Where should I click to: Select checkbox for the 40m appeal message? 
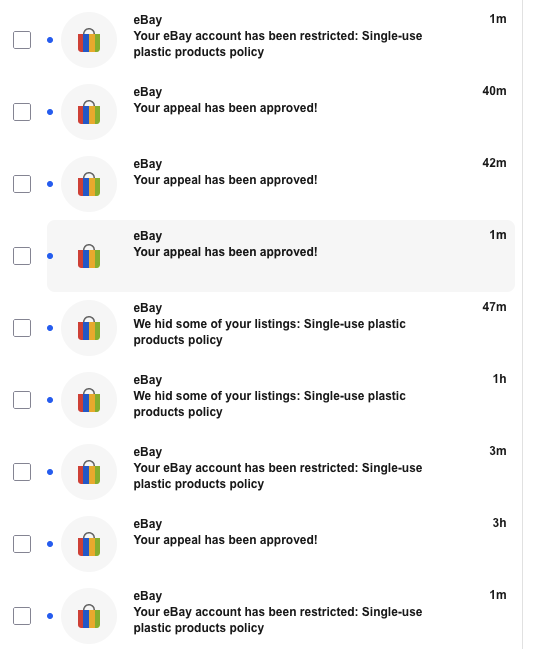click(22, 112)
